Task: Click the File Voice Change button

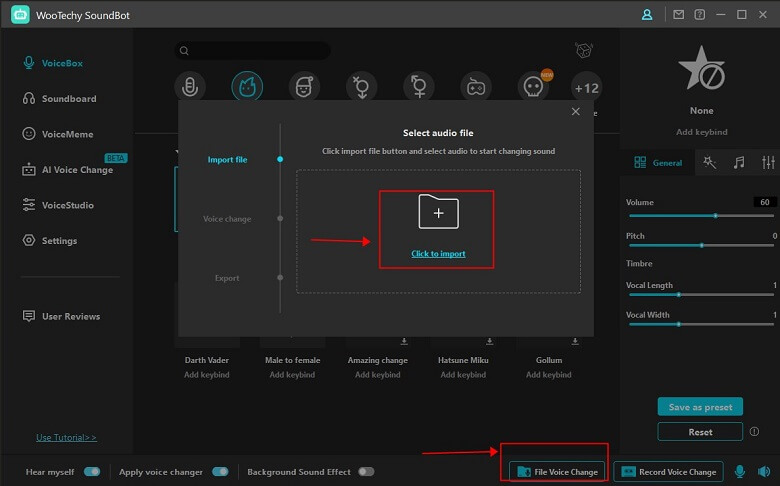Action: coord(557,472)
